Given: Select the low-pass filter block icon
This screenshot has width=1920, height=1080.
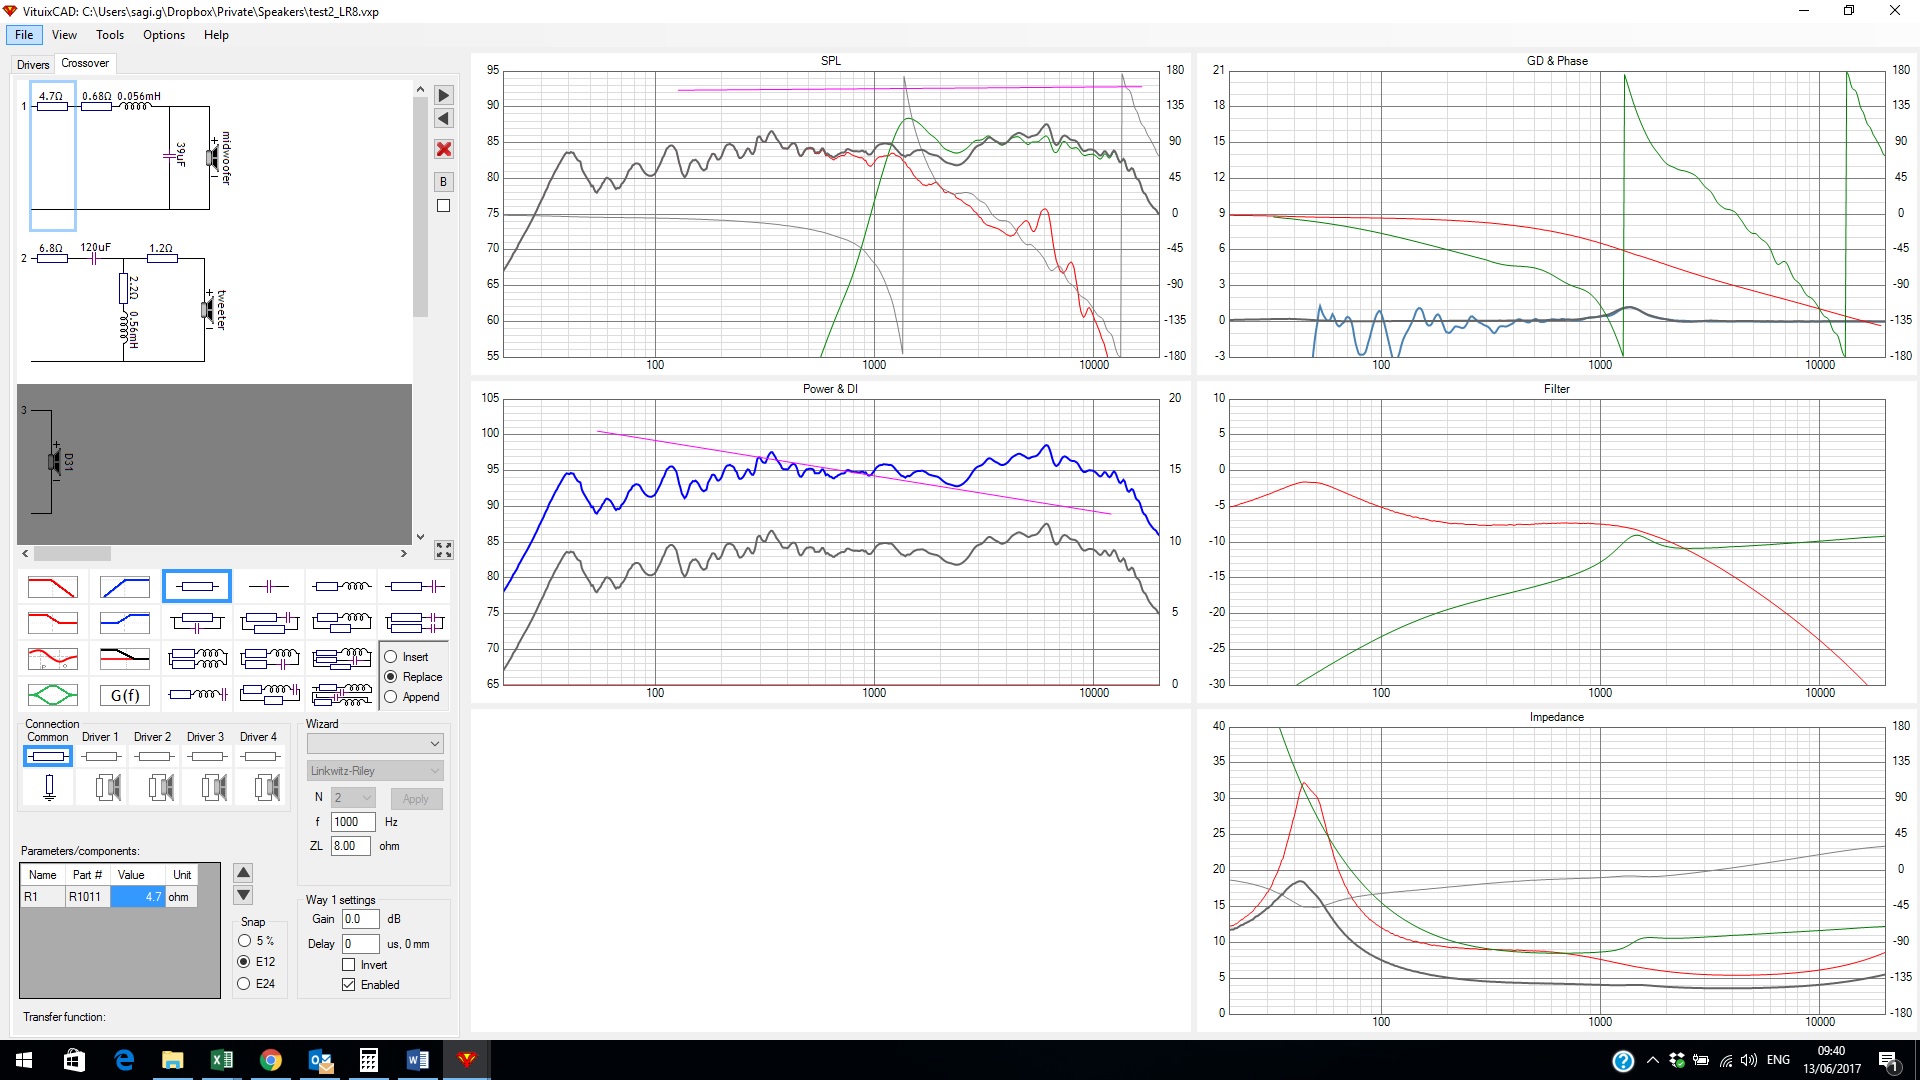Looking at the screenshot, I should tap(52, 587).
